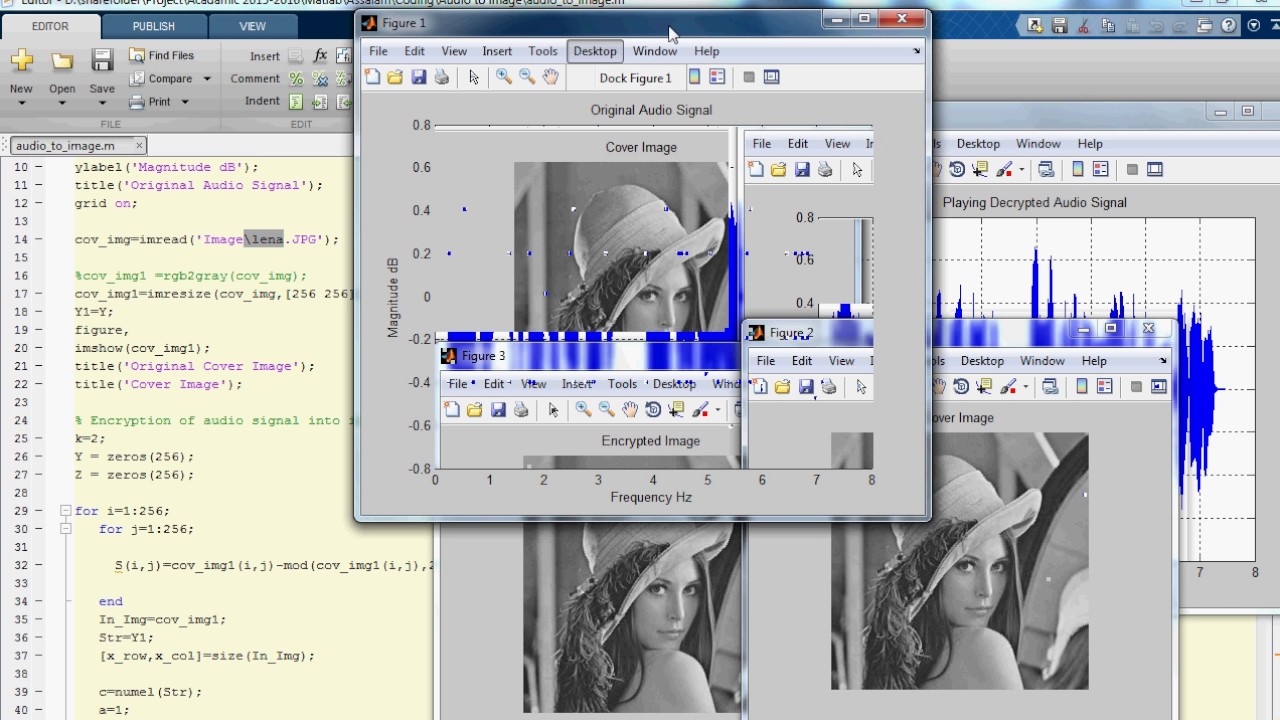Save Figure 1 using its toolbar disk icon
Screen dimensions: 1280x720
418,77
